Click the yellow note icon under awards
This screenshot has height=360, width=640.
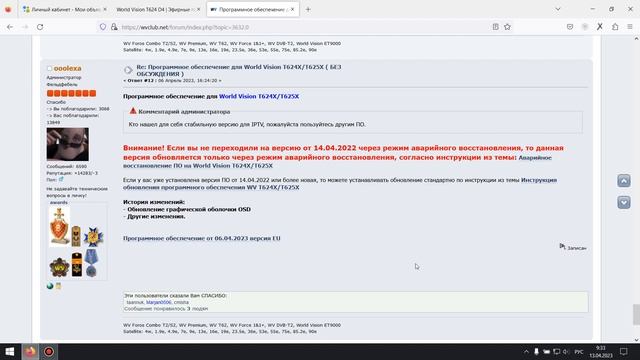pos(59,286)
